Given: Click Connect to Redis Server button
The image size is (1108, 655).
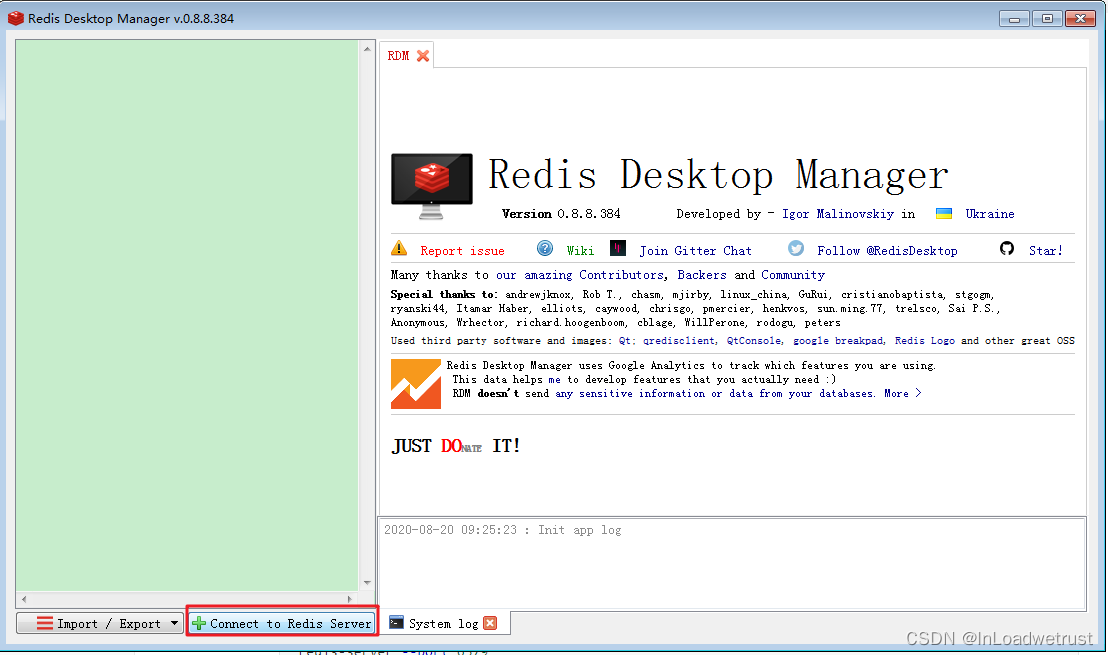Looking at the screenshot, I should tap(282, 623).
